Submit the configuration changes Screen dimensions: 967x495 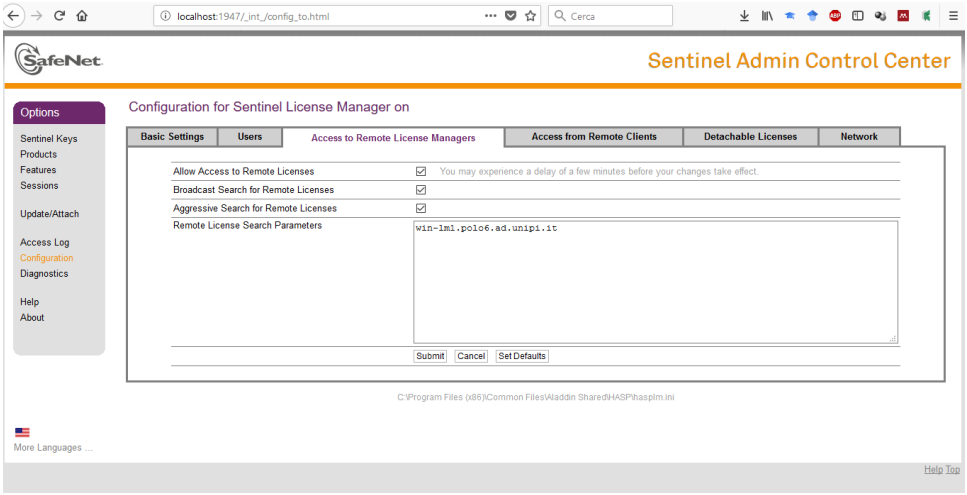pos(430,356)
